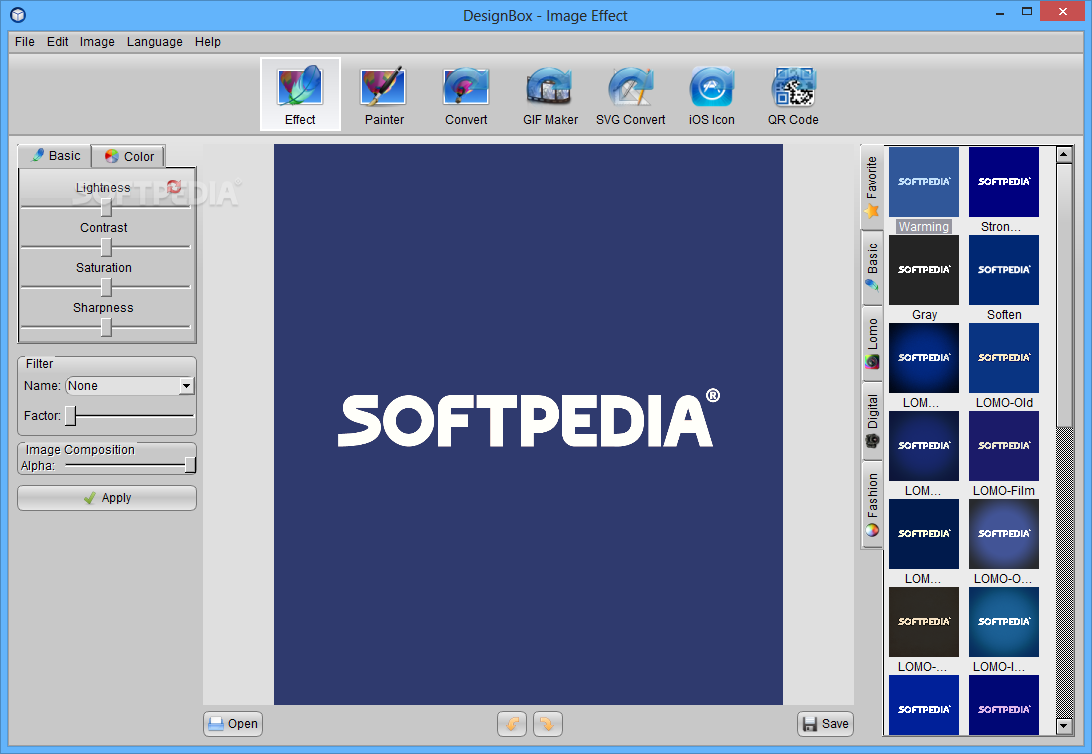
Task: Open the Painter tool
Action: [x=384, y=94]
